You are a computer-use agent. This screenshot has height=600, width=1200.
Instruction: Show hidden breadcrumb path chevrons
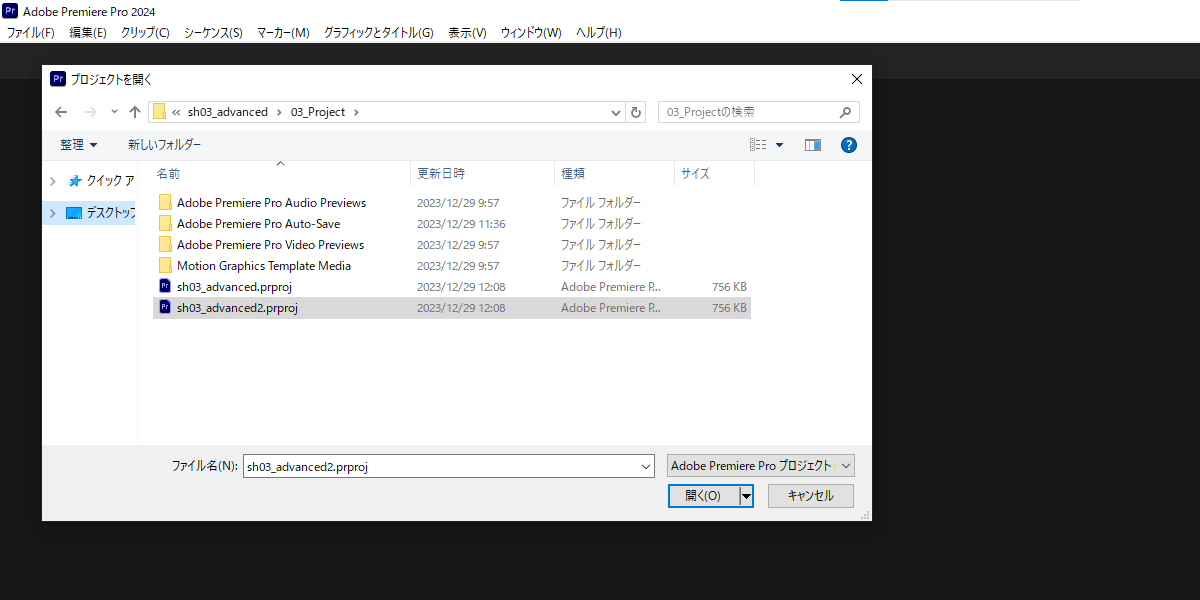(x=176, y=112)
